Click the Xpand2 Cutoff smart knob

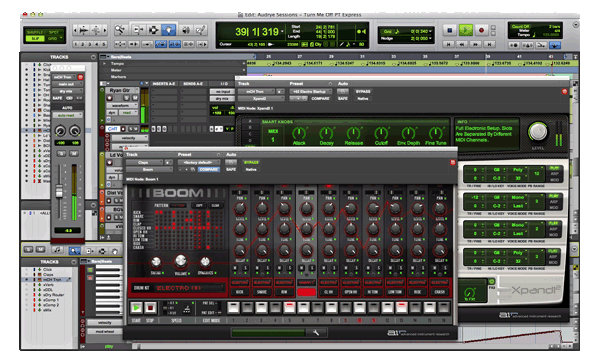pos(381,134)
